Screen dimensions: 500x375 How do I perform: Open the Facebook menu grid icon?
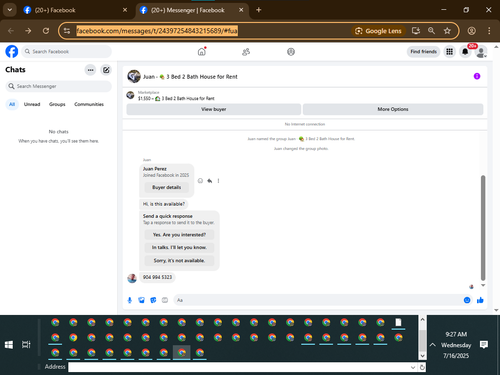click(x=450, y=52)
